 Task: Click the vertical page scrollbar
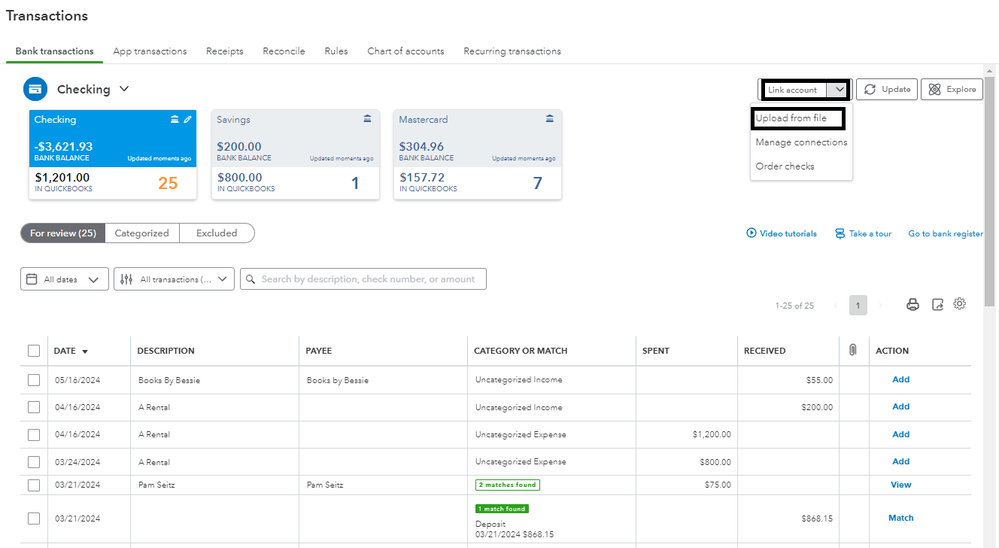[x=990, y=200]
